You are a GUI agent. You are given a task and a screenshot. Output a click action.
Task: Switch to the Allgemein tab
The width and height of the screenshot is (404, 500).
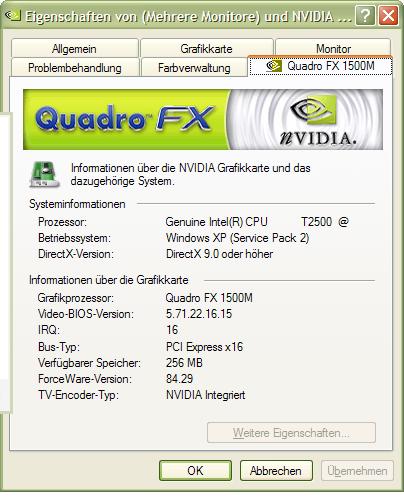(x=74, y=49)
